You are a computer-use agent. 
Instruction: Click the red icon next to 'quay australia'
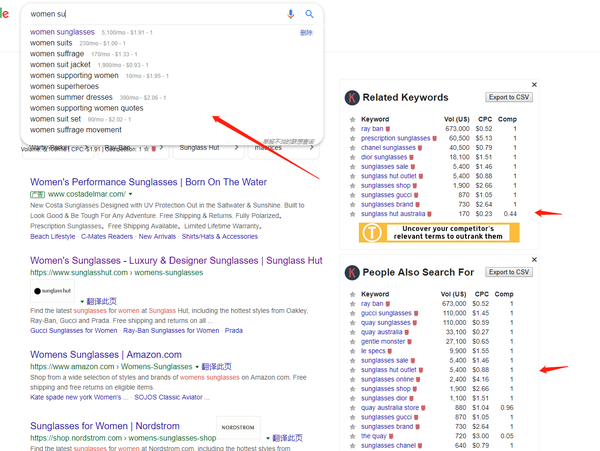tap(407, 332)
